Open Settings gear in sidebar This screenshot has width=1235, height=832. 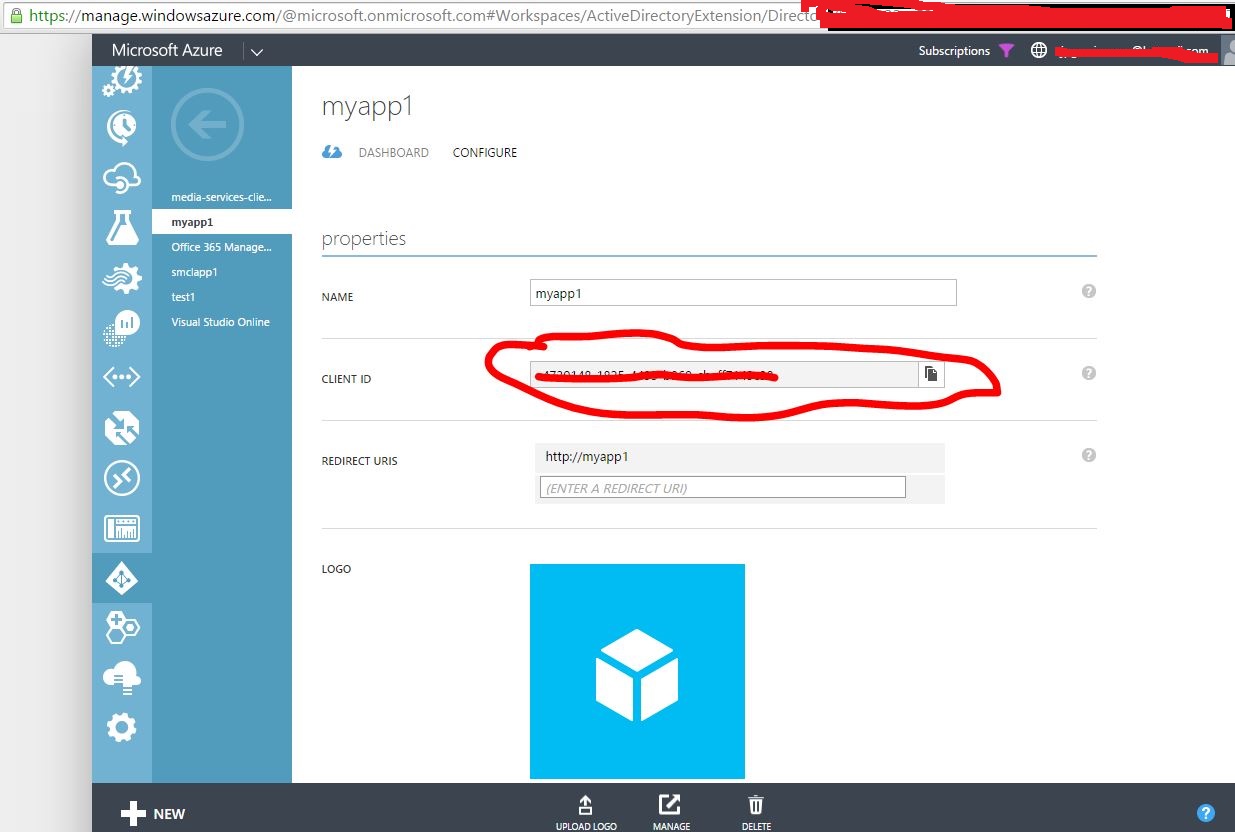coord(122,728)
